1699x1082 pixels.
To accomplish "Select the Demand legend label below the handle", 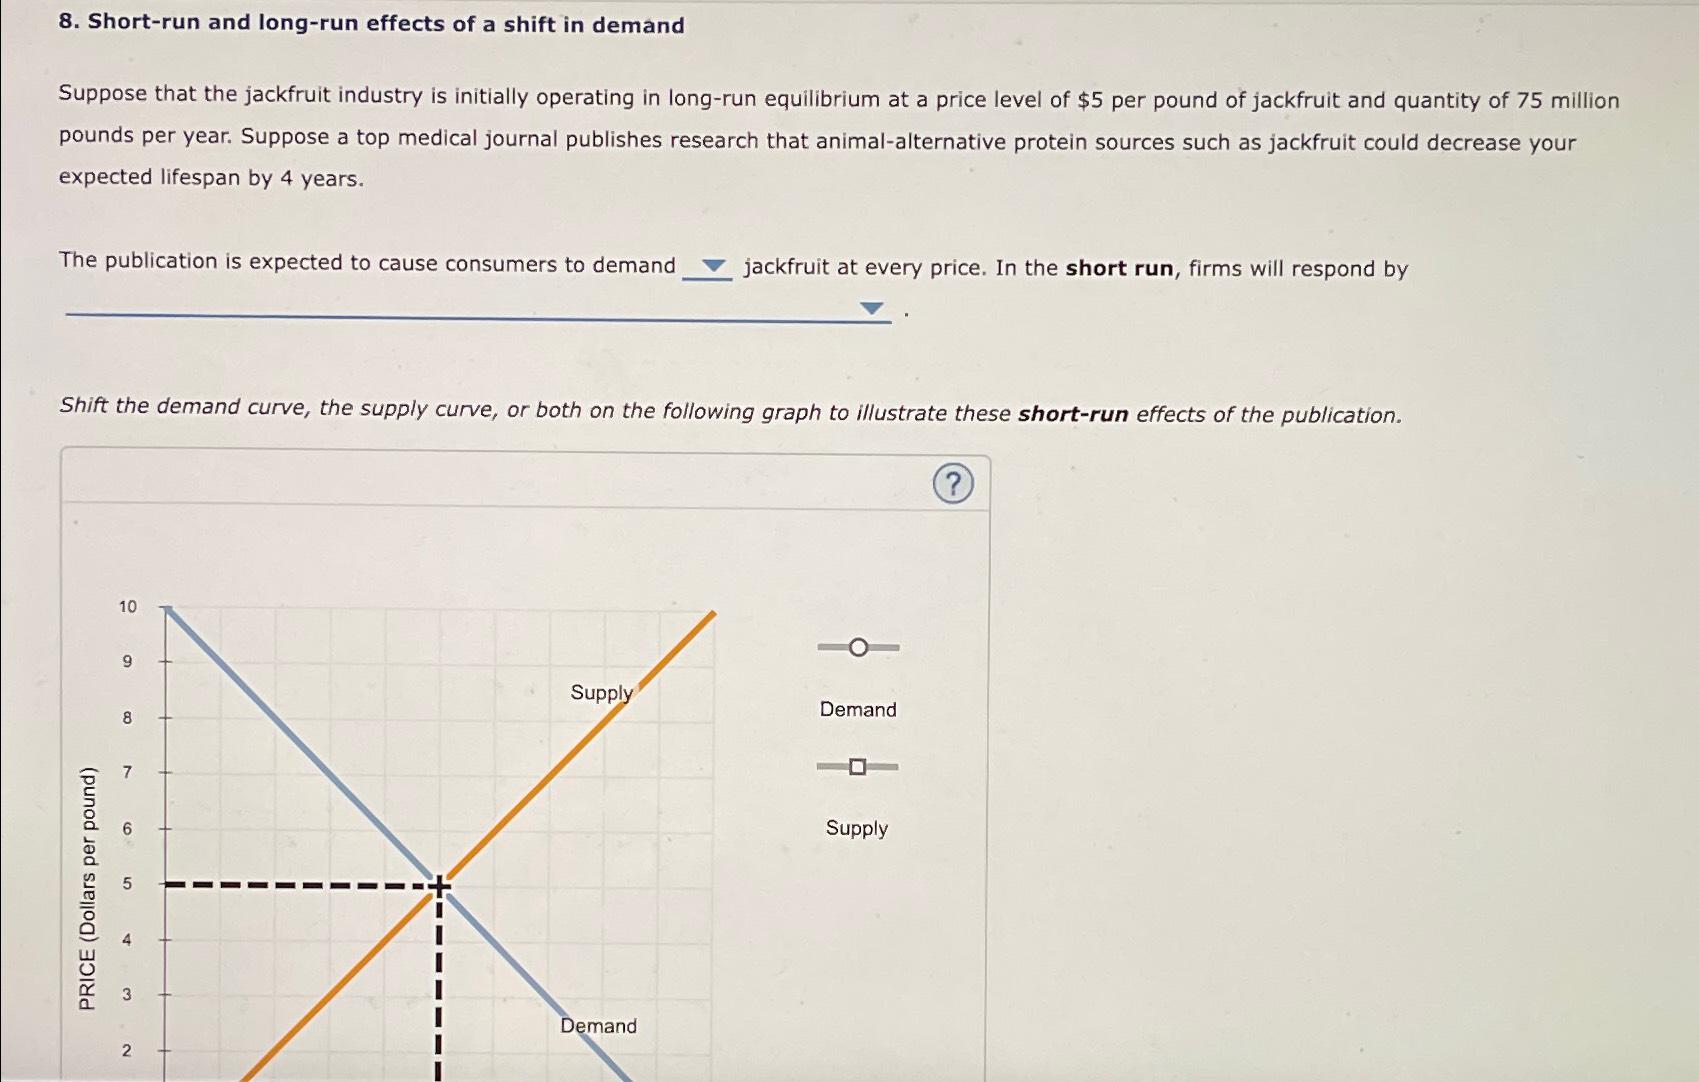I will coord(857,709).
